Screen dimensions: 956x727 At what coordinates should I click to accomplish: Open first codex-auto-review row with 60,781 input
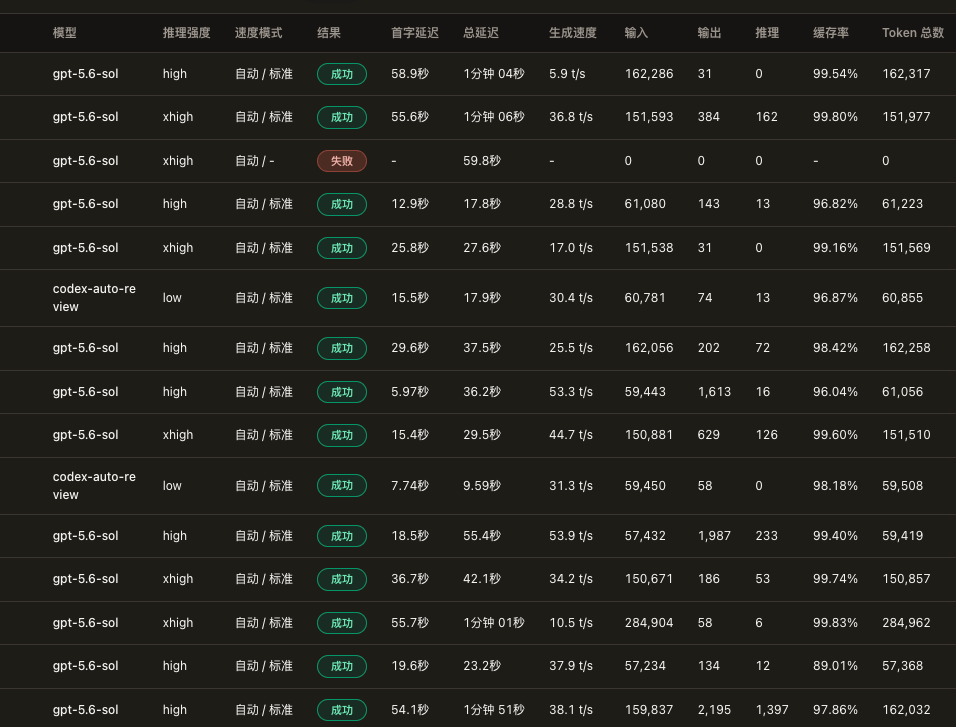point(478,298)
